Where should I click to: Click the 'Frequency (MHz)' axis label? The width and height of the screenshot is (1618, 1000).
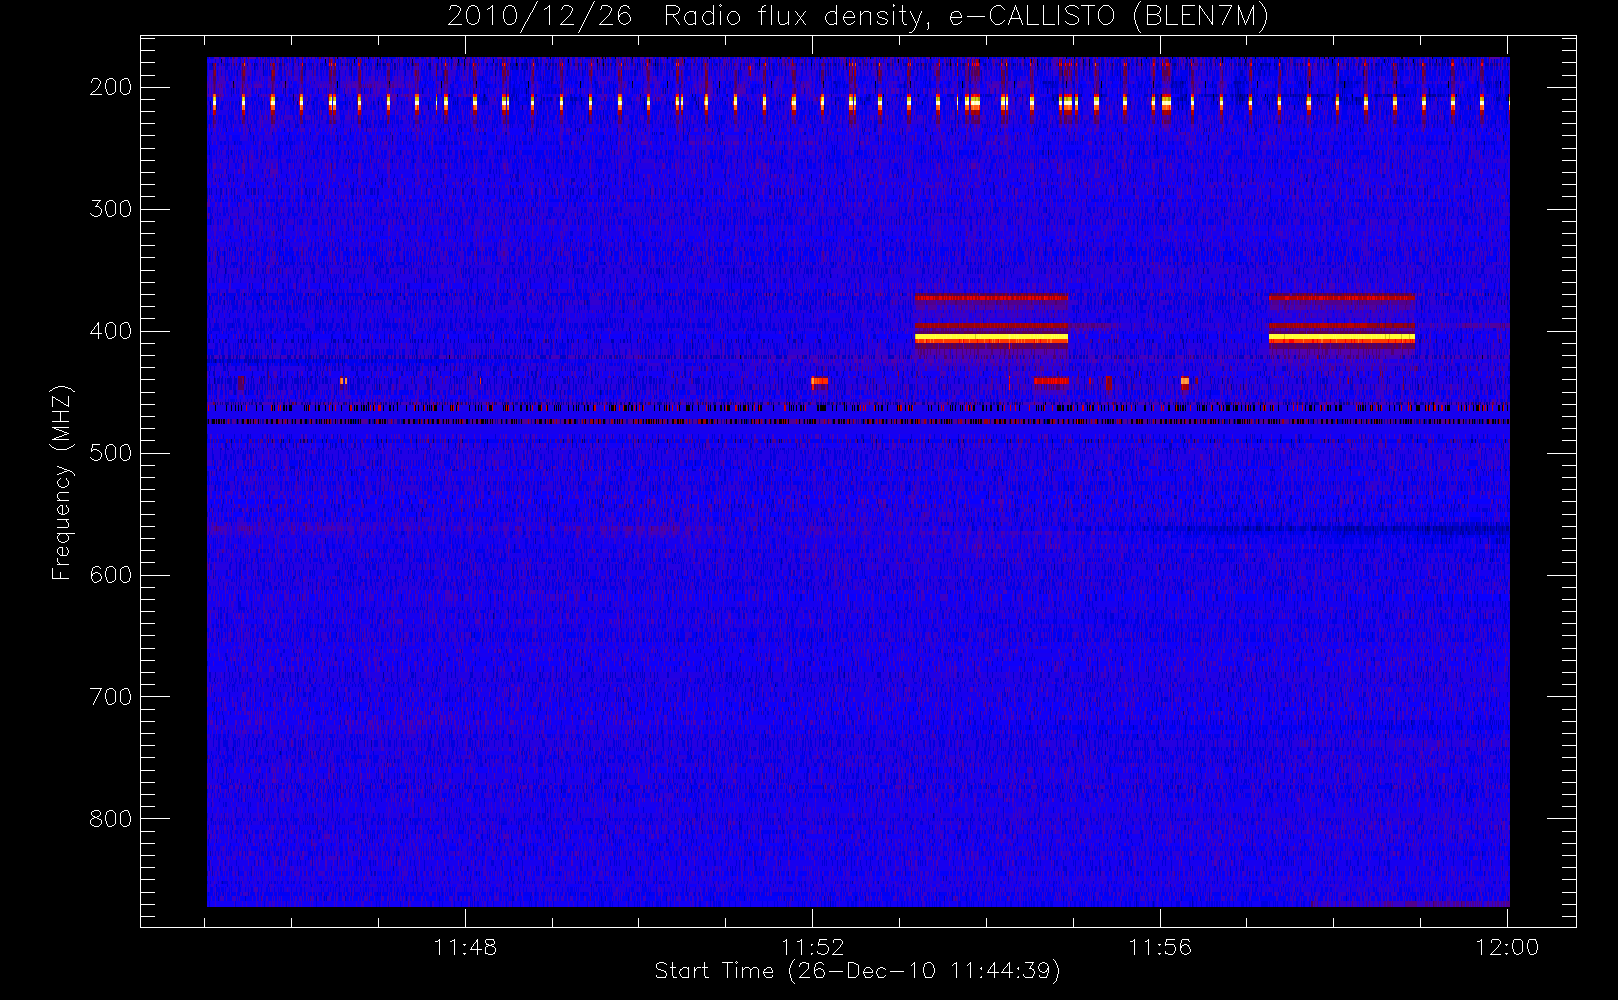(x=62, y=482)
